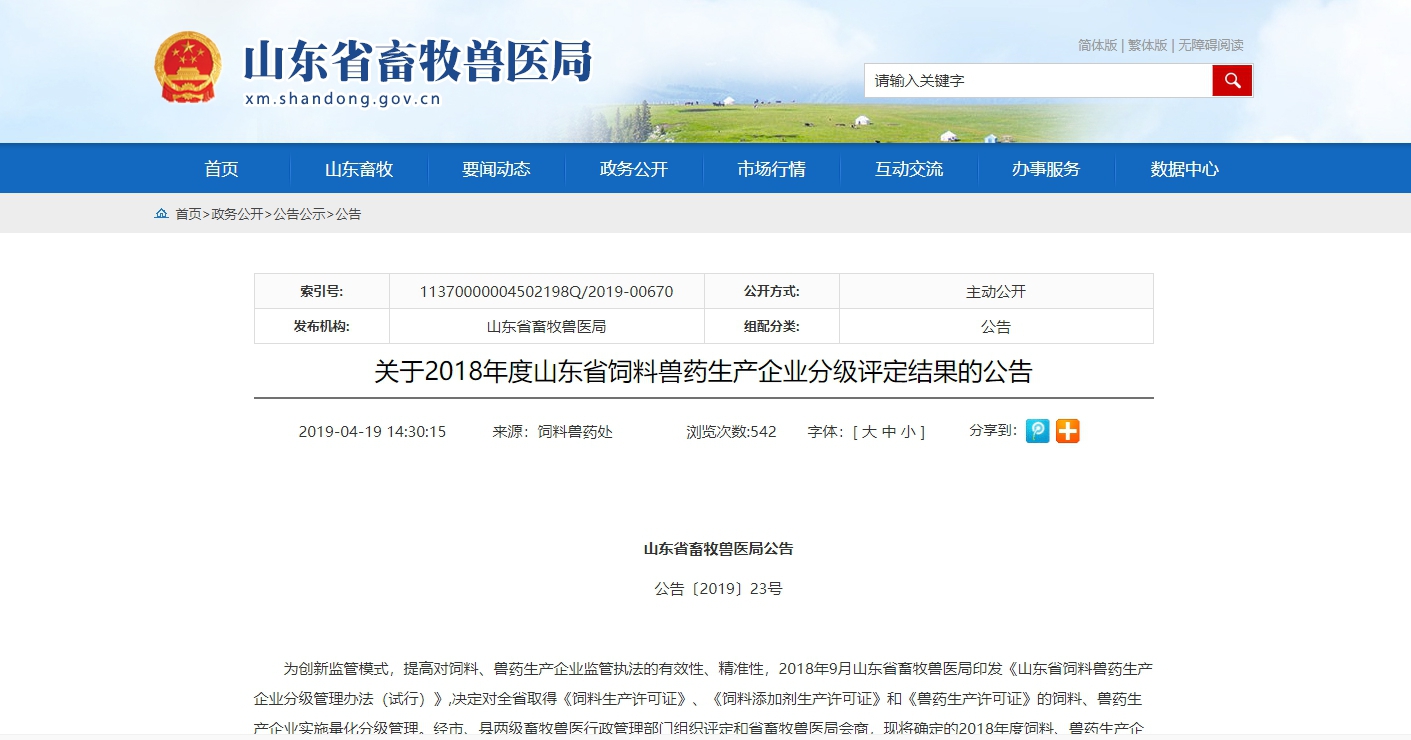The height and width of the screenshot is (740, 1411).
Task: Navigate to 办事服务 section
Action: (x=1046, y=169)
